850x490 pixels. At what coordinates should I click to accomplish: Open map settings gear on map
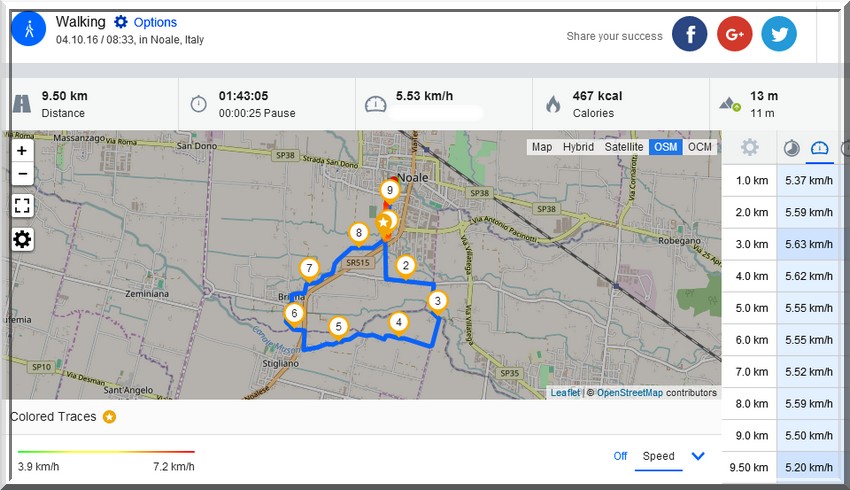[22, 239]
